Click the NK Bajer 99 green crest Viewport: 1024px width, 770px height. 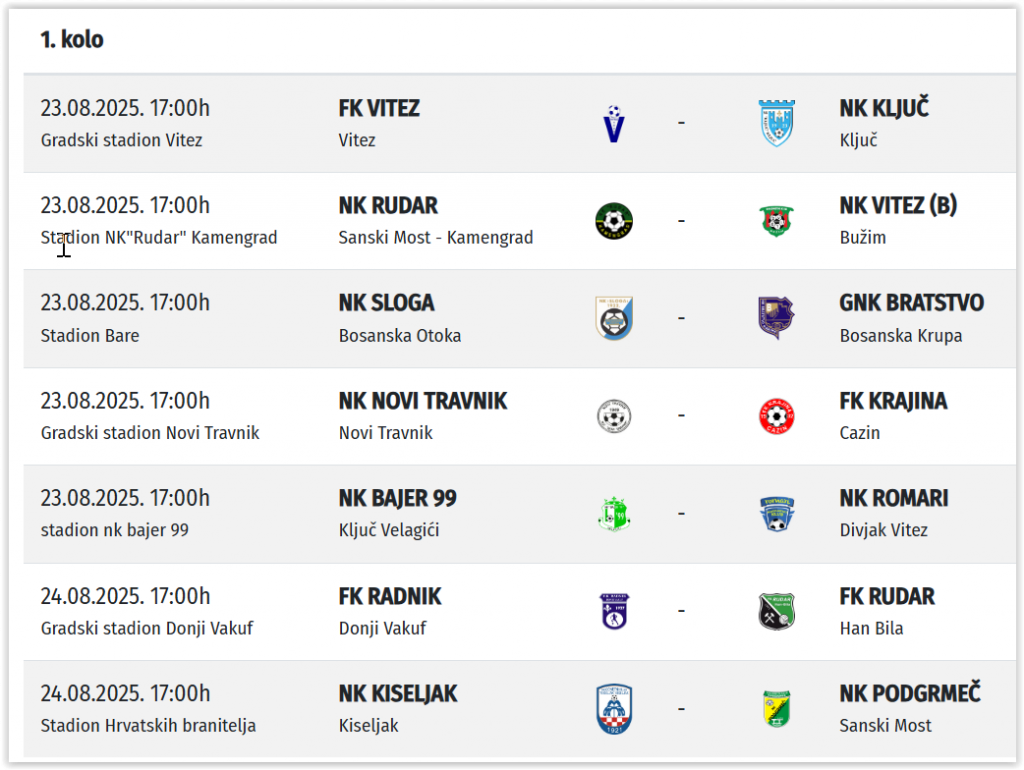tap(614, 513)
